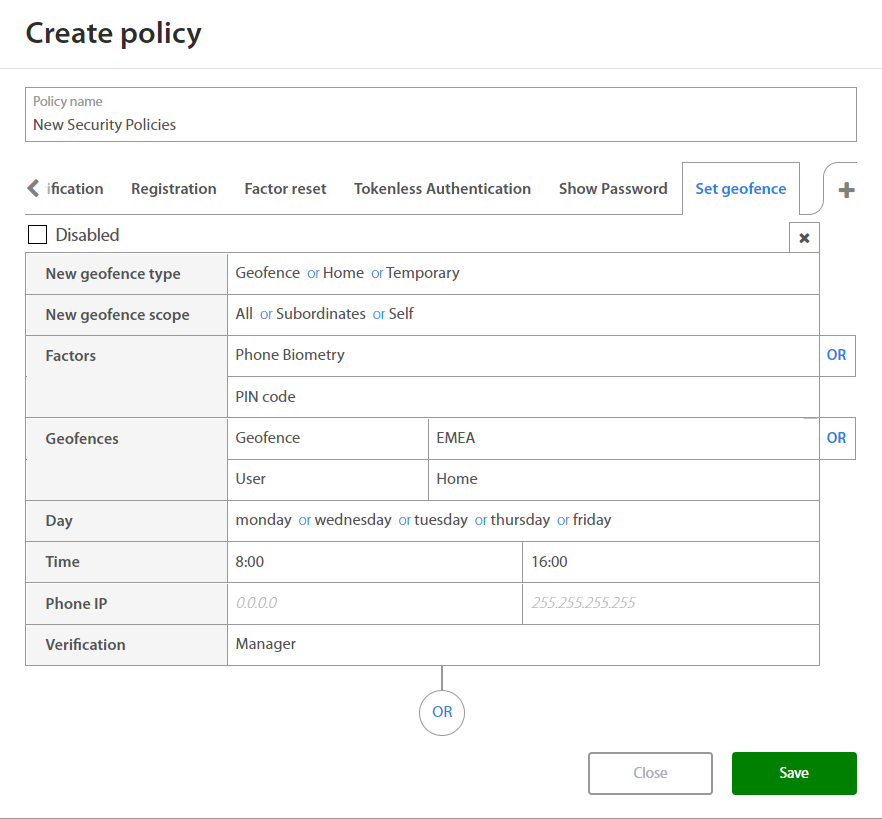This screenshot has height=819, width=882.
Task: Add another factor with Factors OR button
Action: 836,355
